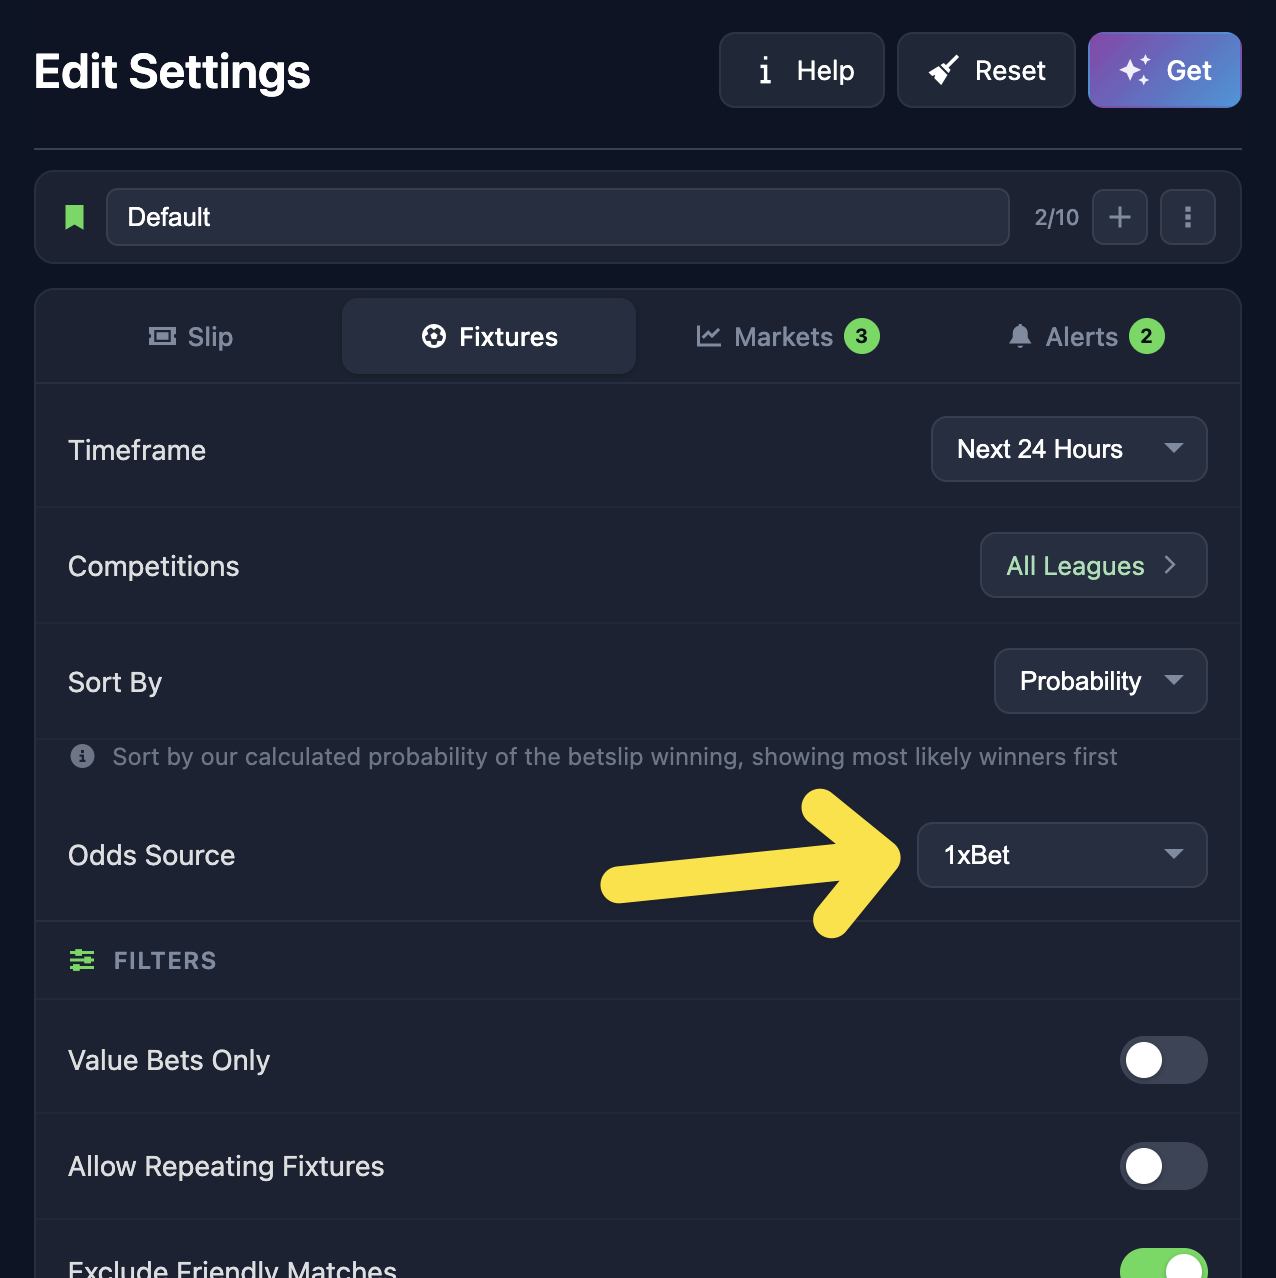Click the Help button

point(802,70)
